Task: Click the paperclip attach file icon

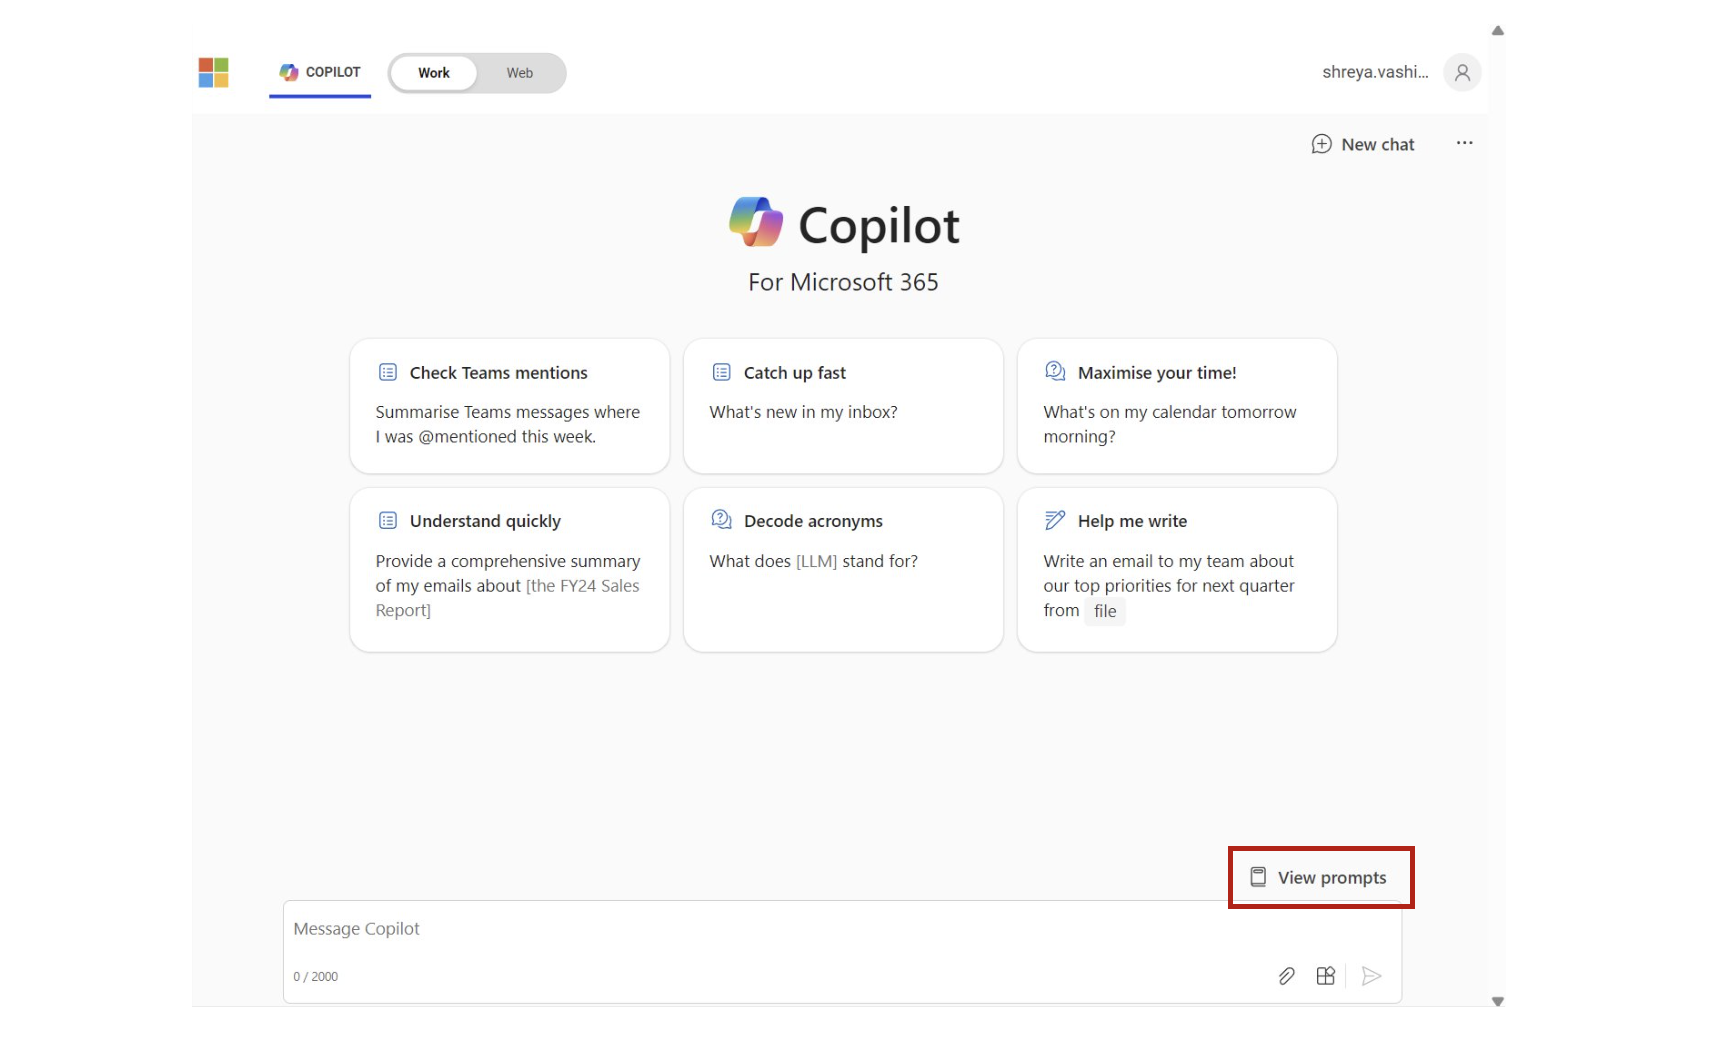Action: [x=1287, y=976]
